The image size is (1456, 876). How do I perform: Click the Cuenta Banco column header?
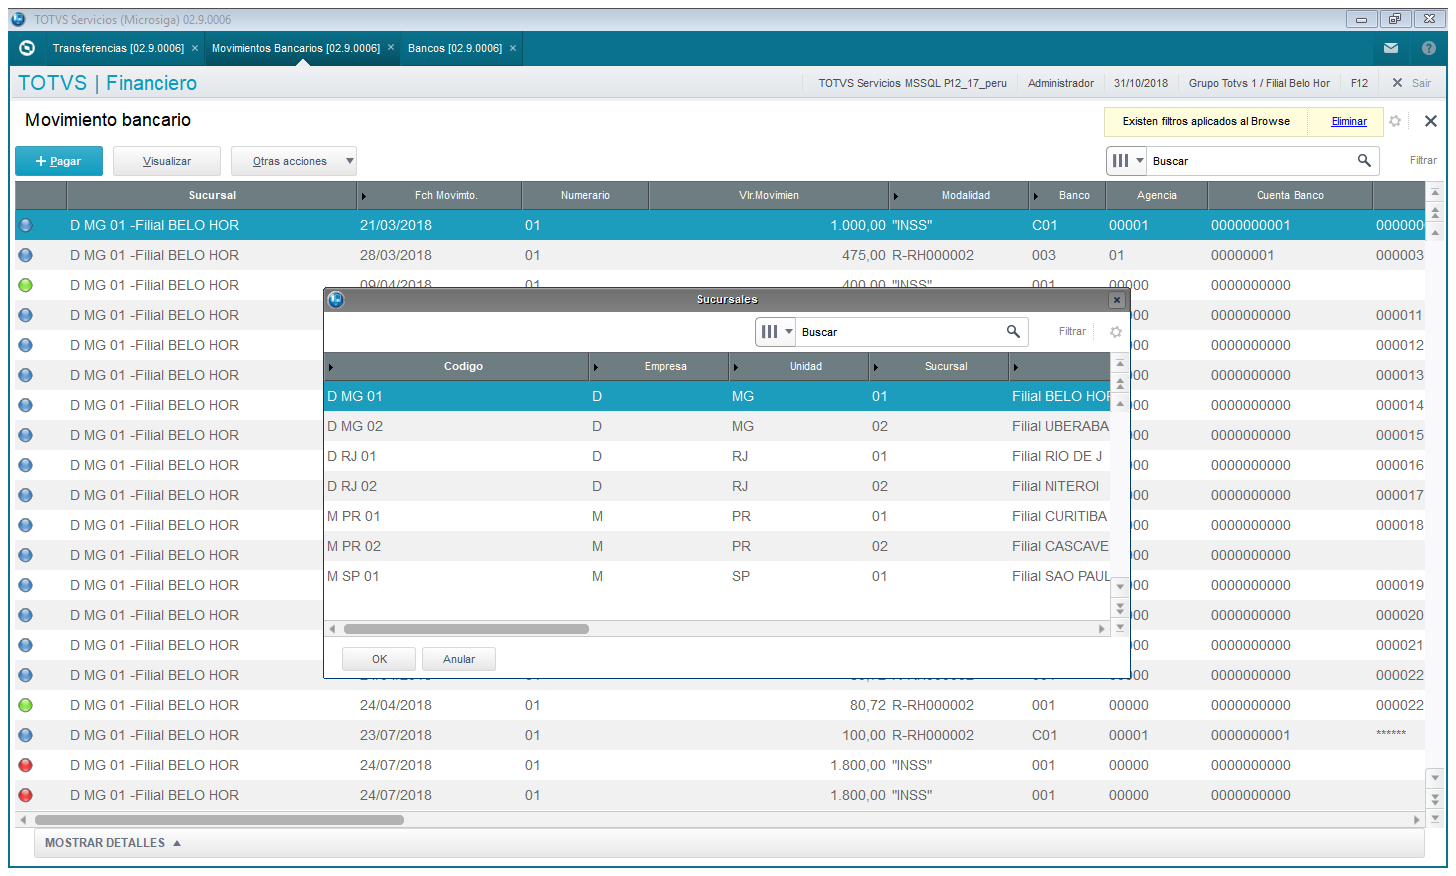pyautogui.click(x=1290, y=195)
